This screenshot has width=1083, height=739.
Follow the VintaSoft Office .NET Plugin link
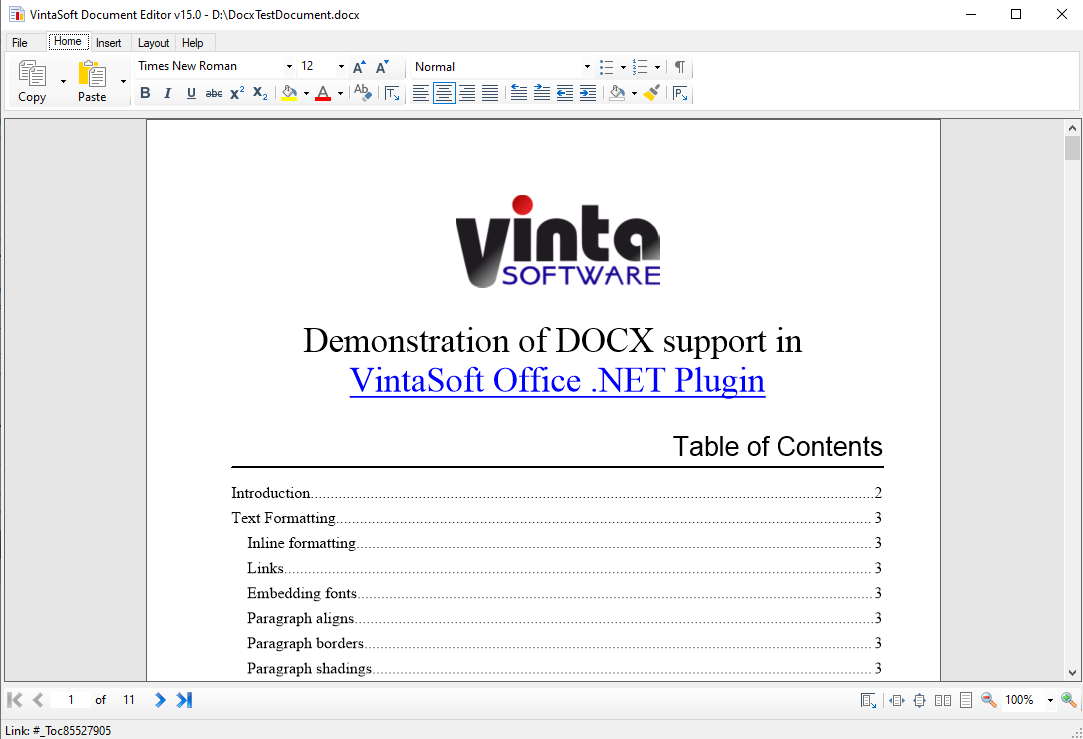point(557,381)
